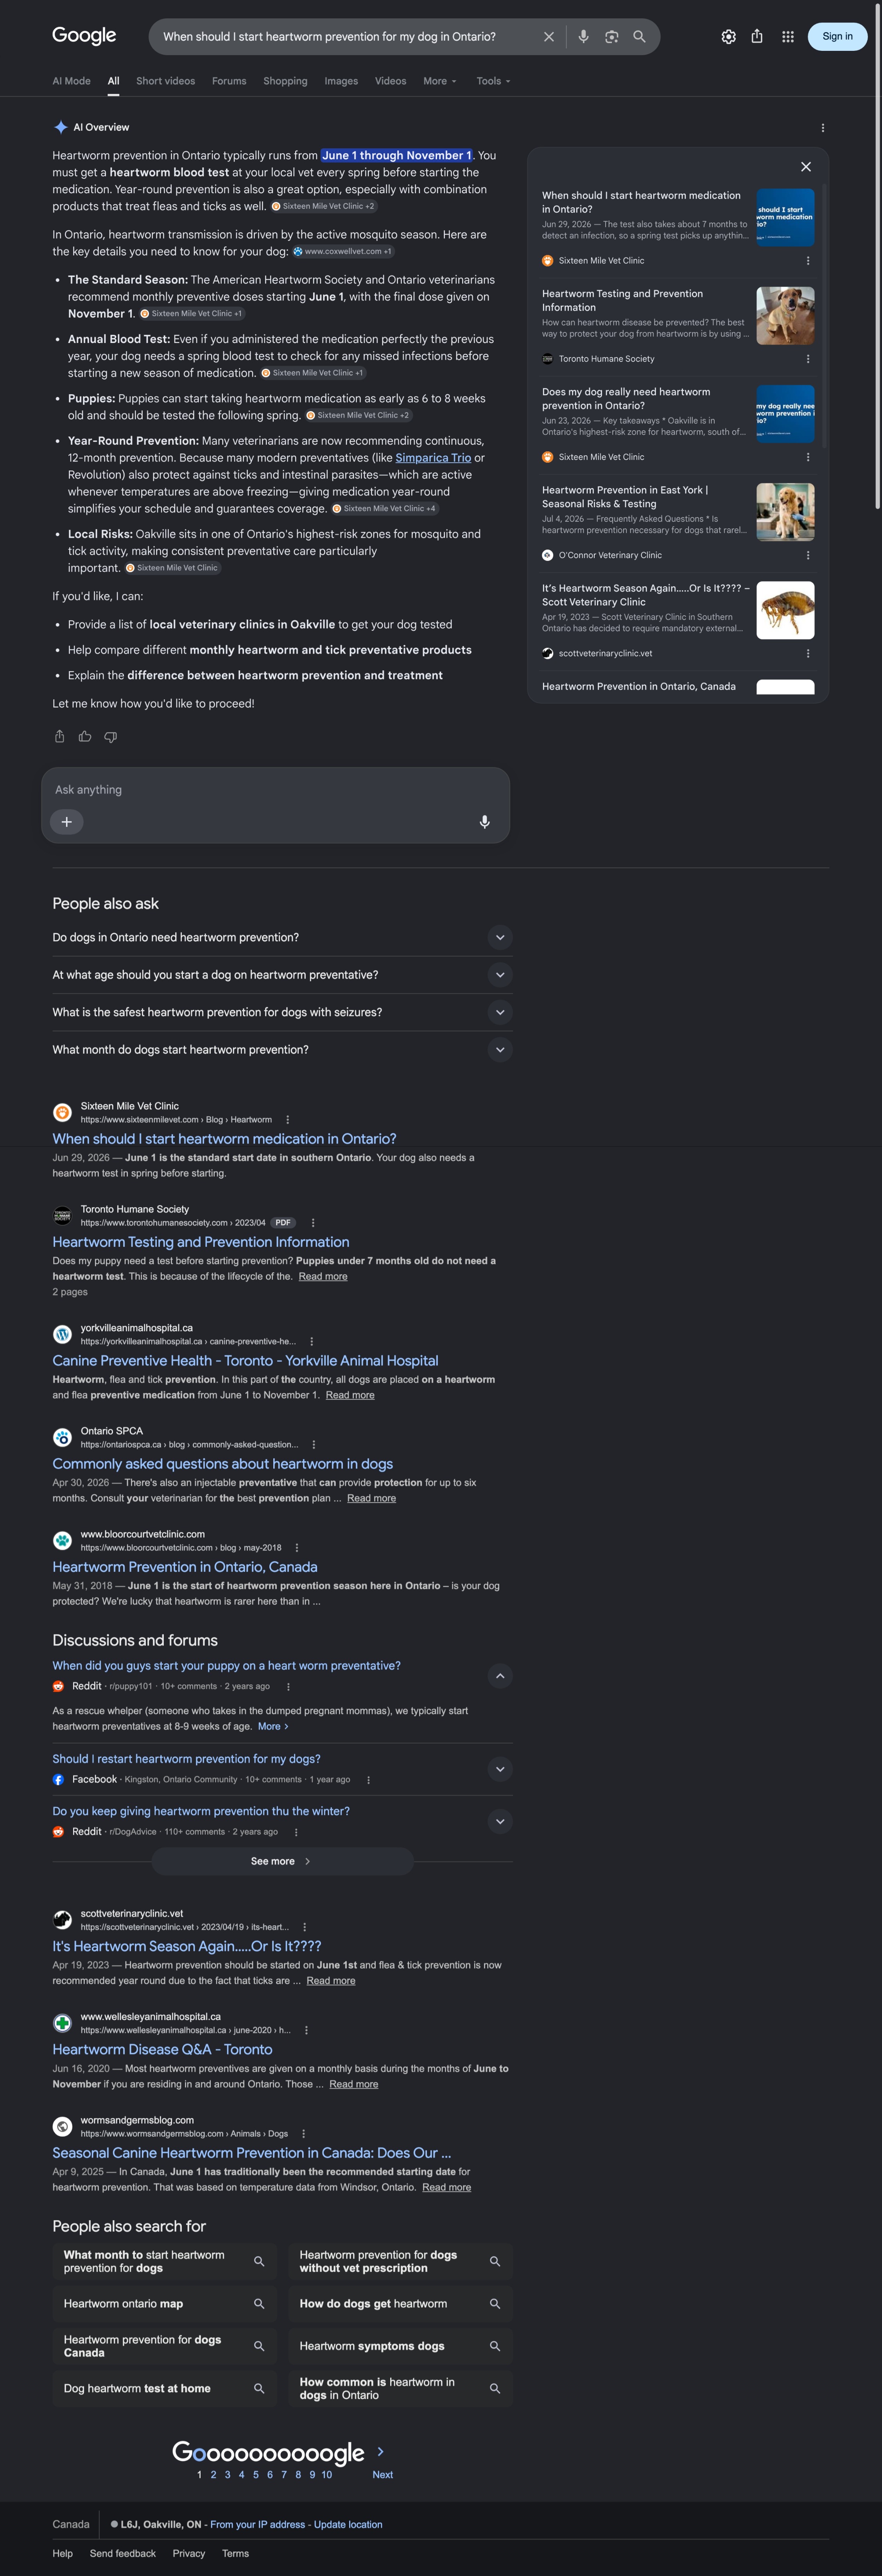Clear the search query with X icon
Screen dimensions: 882x2576
point(549,37)
